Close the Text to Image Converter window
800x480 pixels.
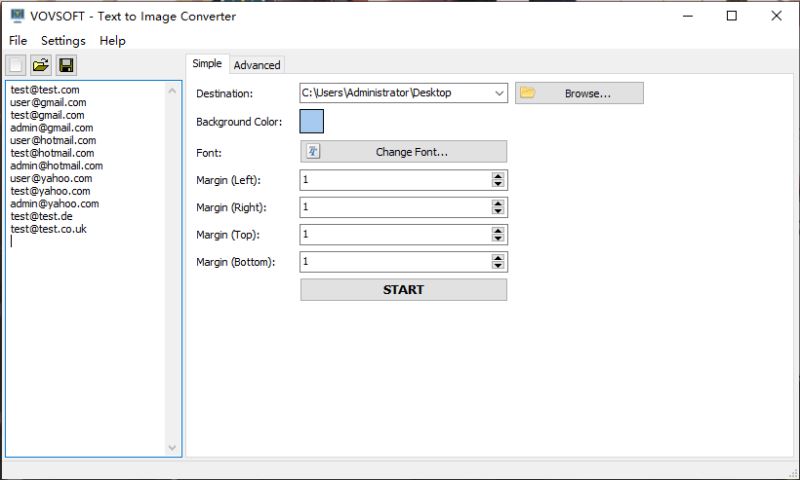(776, 16)
